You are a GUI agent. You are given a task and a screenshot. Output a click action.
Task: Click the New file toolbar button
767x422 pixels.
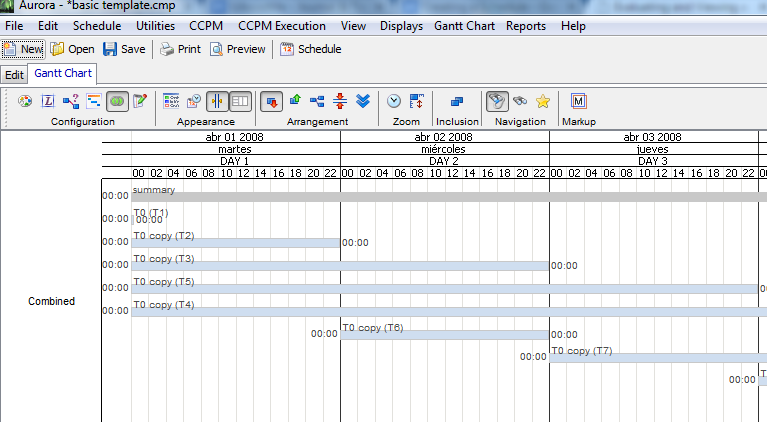point(23,49)
